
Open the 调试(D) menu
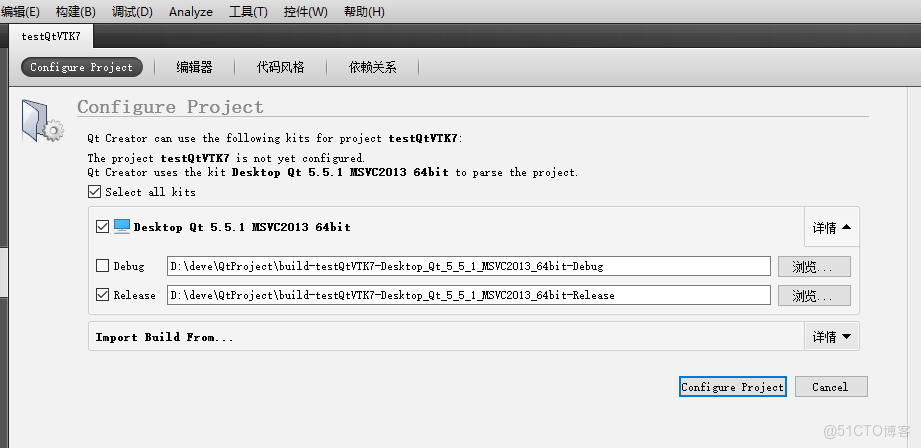pyautogui.click(x=132, y=12)
